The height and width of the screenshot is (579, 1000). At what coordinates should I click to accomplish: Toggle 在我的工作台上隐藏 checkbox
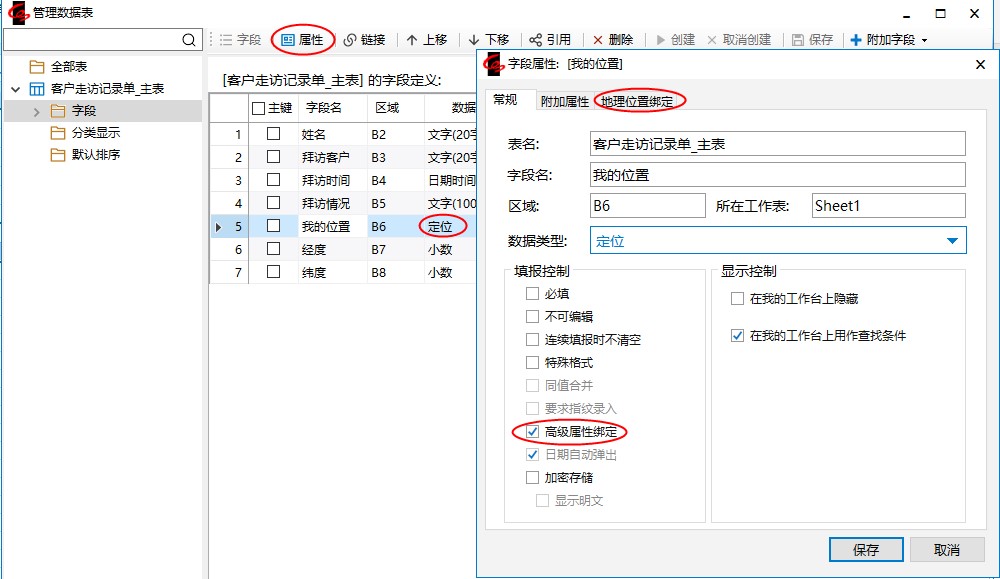(x=737, y=299)
